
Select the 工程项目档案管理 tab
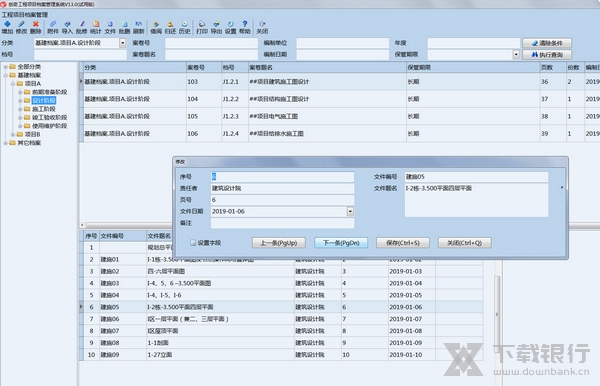[x=25, y=15]
